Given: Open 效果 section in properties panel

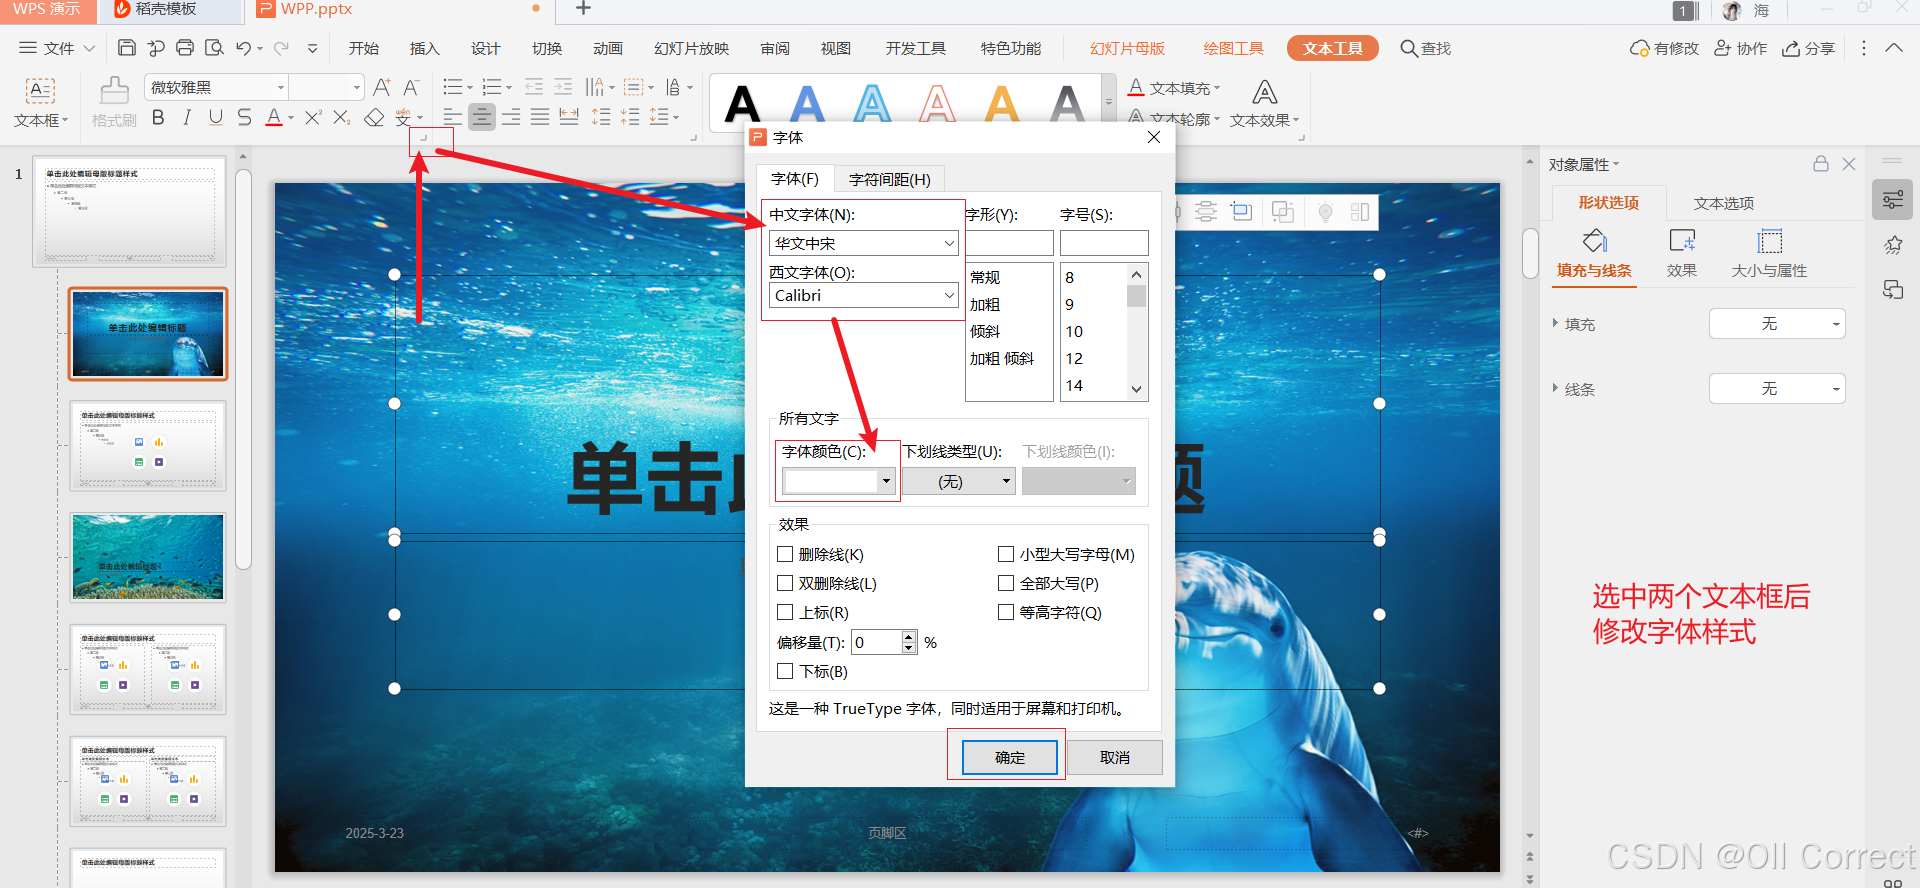Looking at the screenshot, I should point(1682,255).
